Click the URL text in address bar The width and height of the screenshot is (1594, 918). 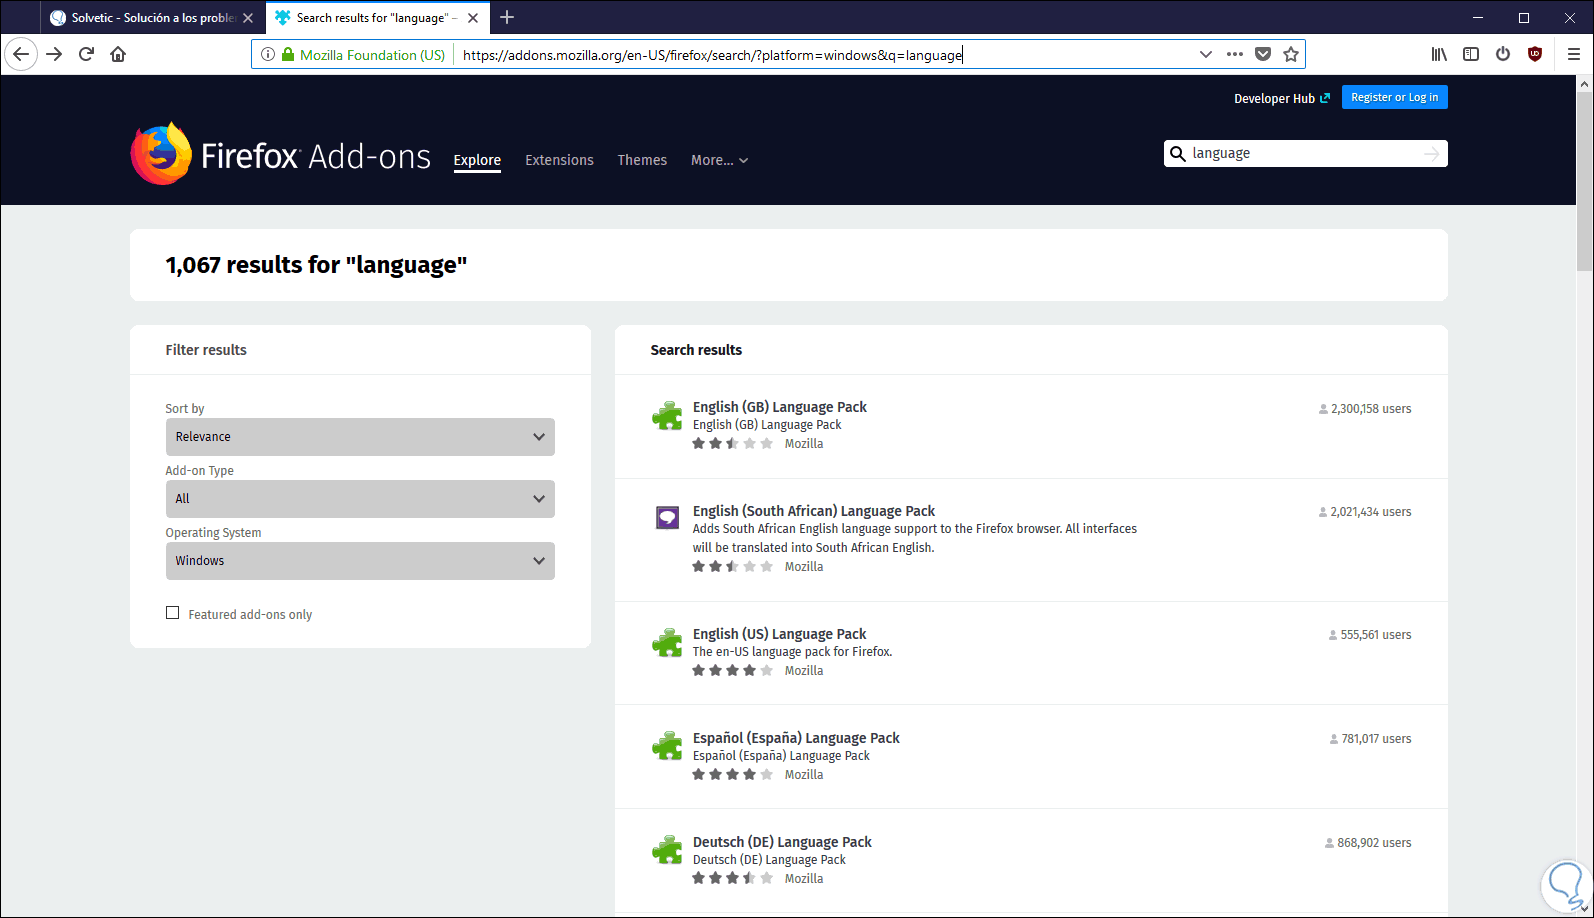tap(712, 55)
